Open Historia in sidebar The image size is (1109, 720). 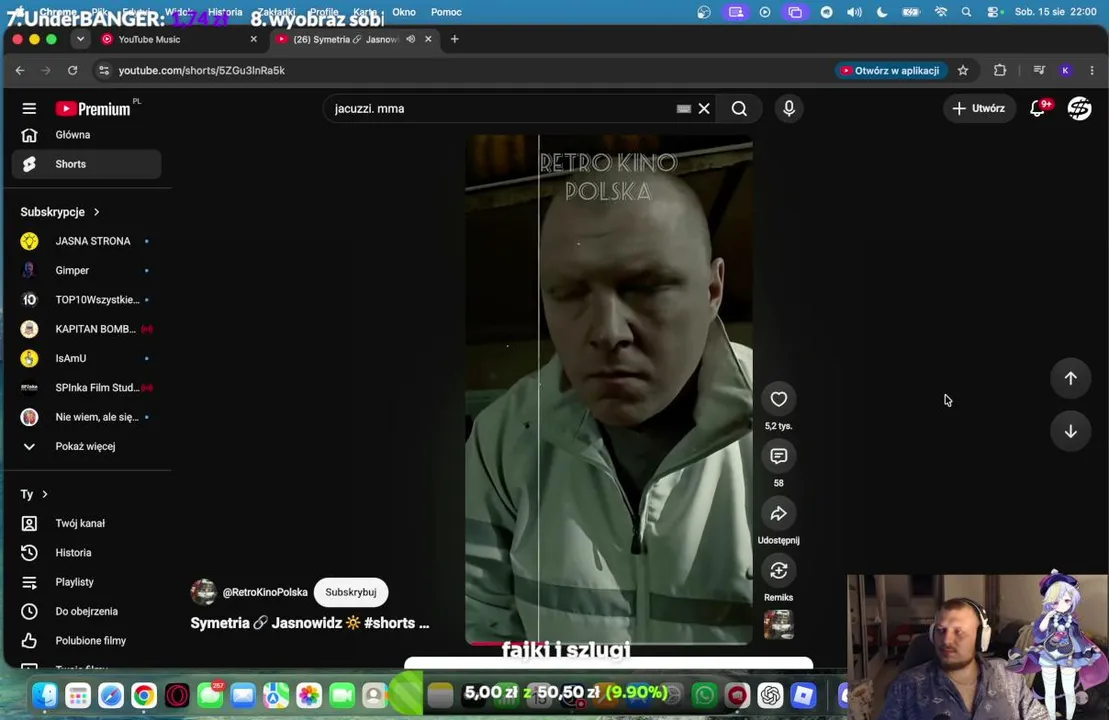click(x=86, y=552)
